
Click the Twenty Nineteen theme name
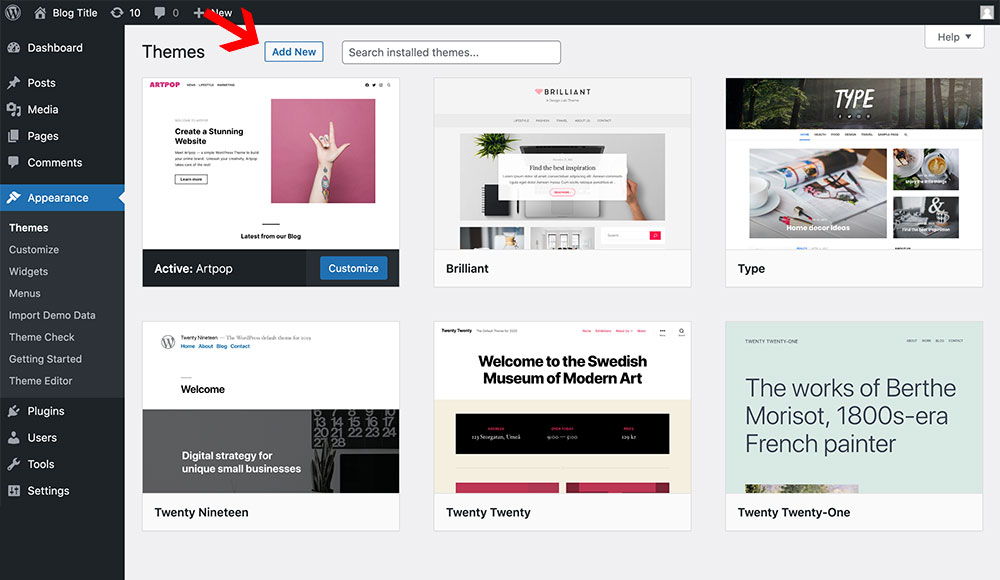tap(202, 512)
